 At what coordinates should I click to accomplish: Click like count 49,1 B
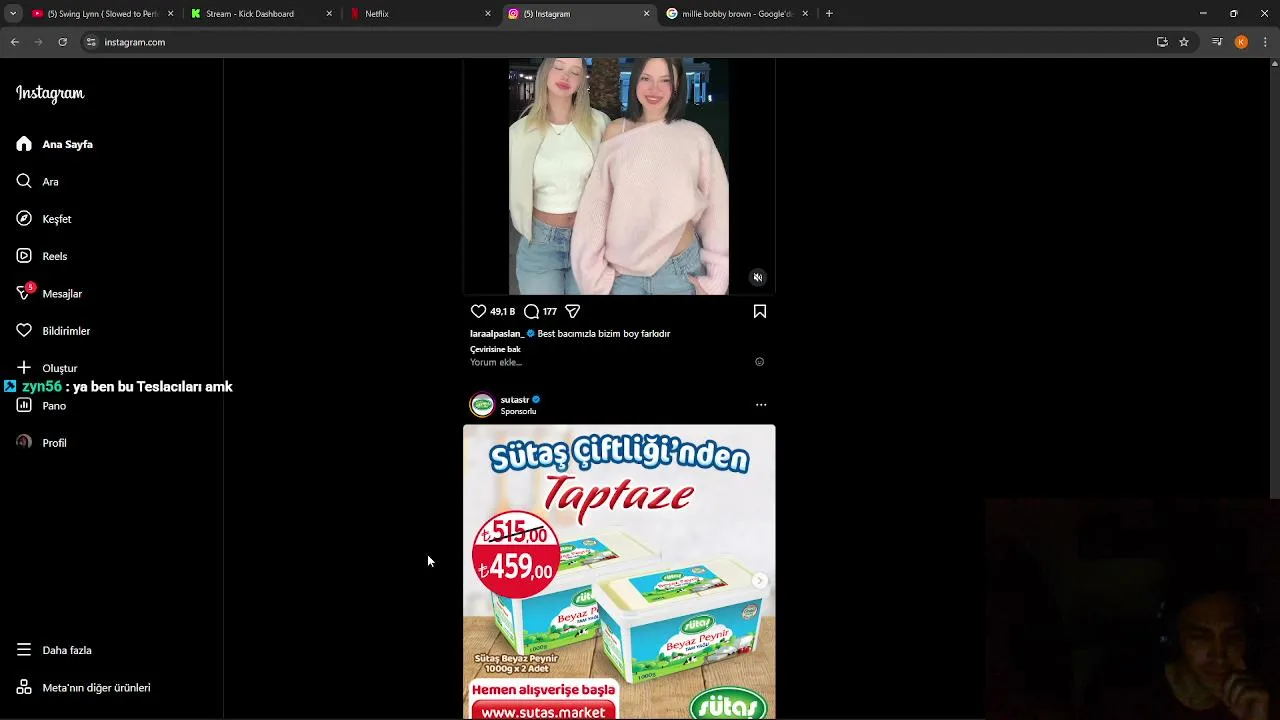click(502, 312)
